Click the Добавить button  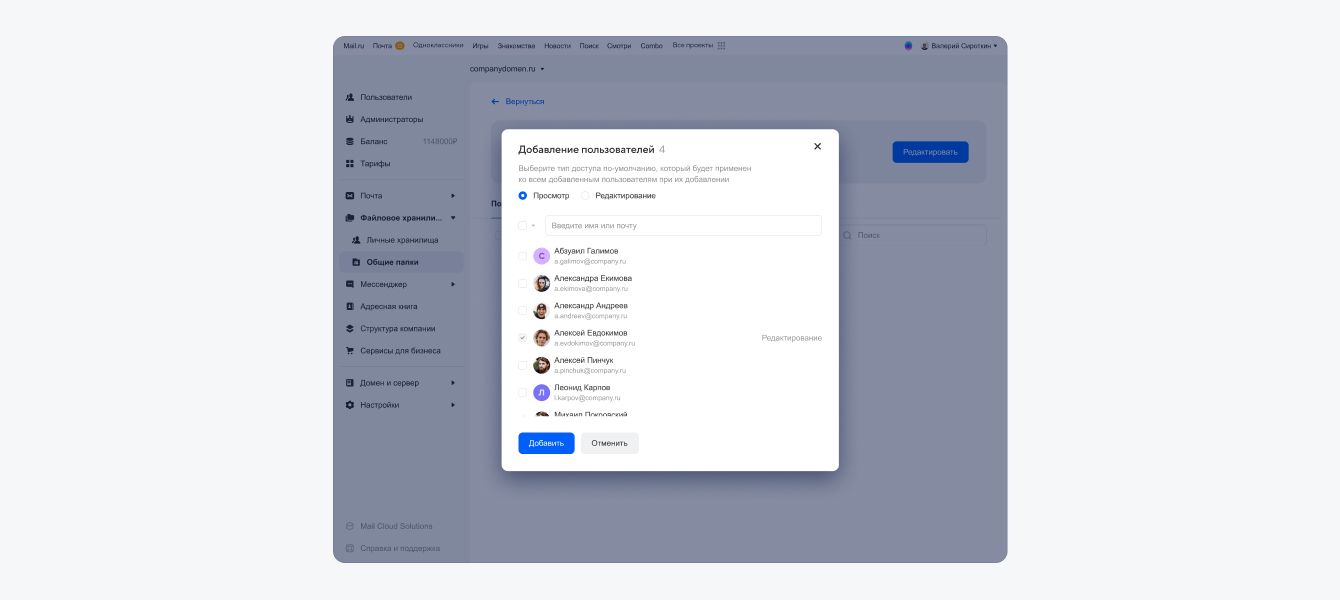click(546, 443)
